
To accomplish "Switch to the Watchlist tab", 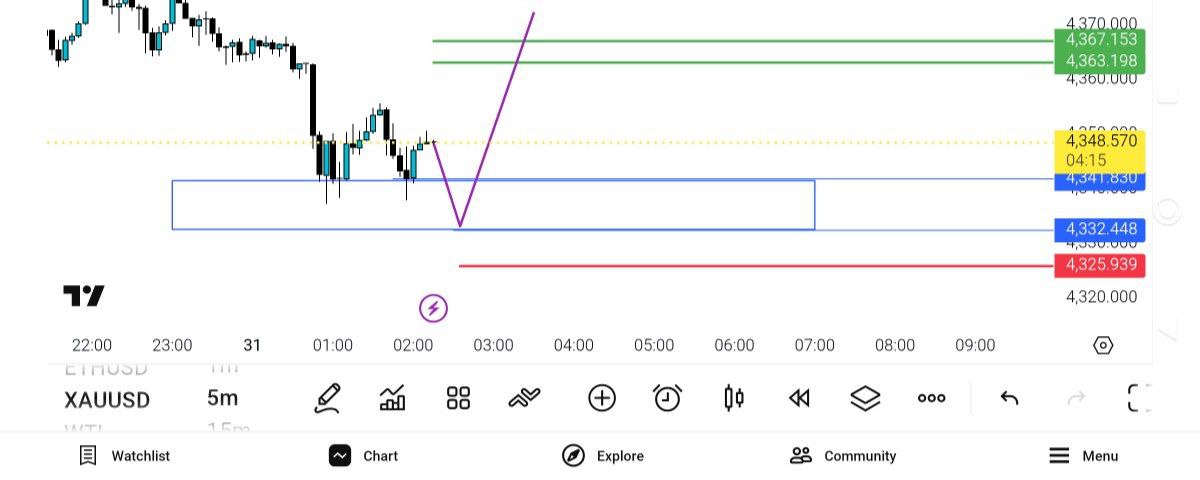I will tap(125, 456).
